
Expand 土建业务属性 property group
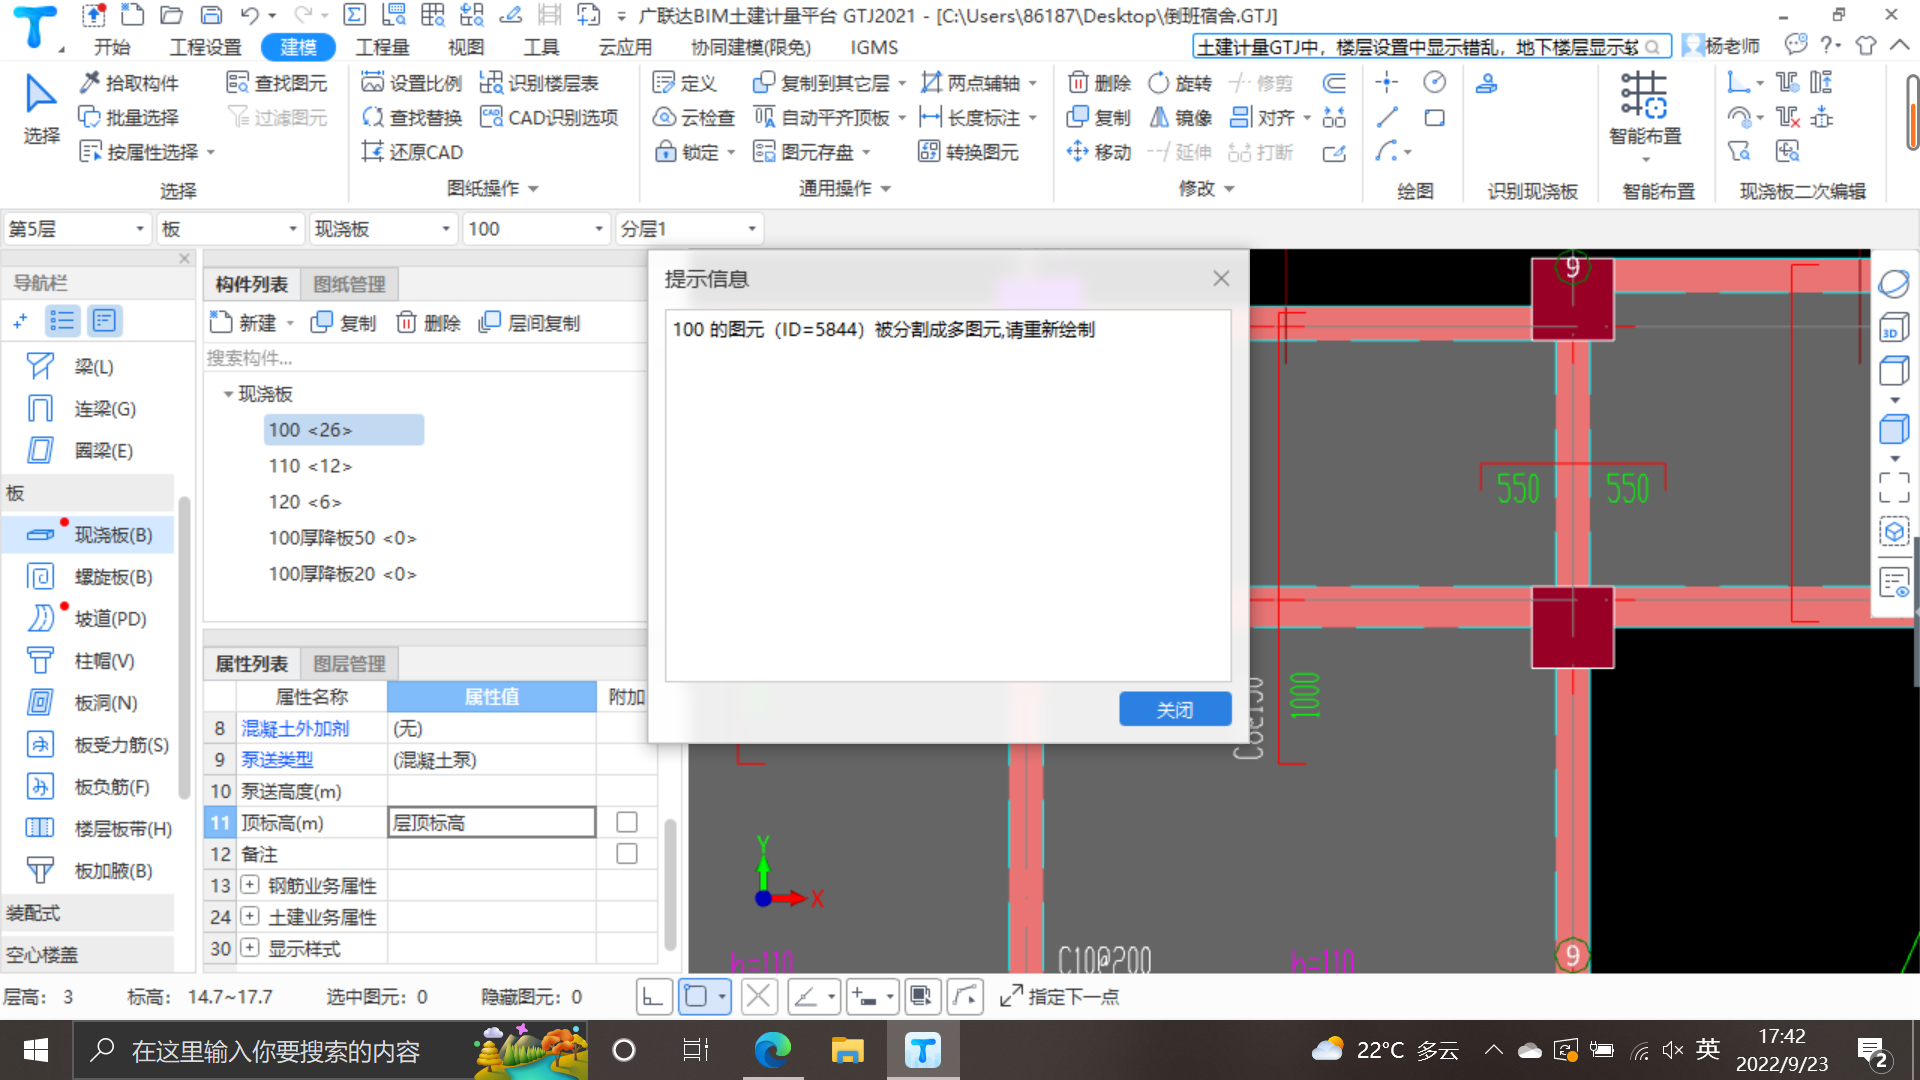(x=250, y=916)
